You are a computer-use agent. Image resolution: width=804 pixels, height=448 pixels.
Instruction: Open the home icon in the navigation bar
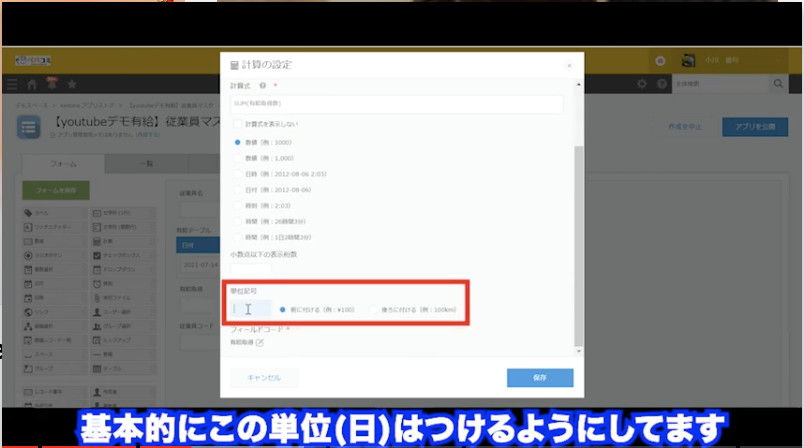[x=34, y=85]
